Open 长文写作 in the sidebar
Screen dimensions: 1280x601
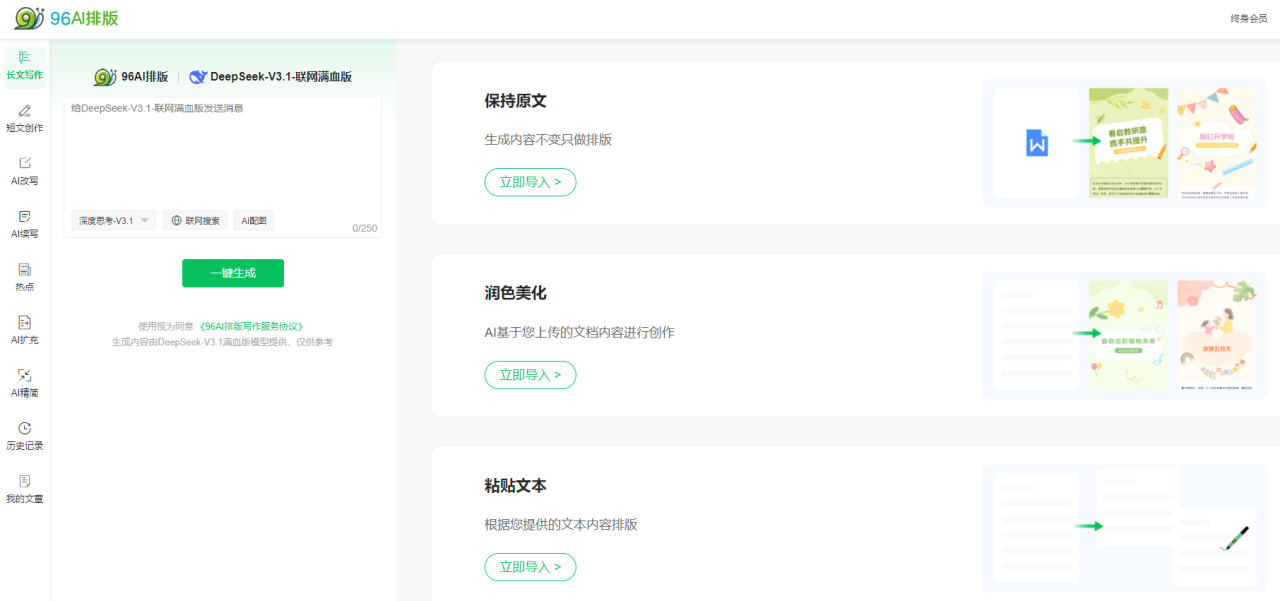25,66
